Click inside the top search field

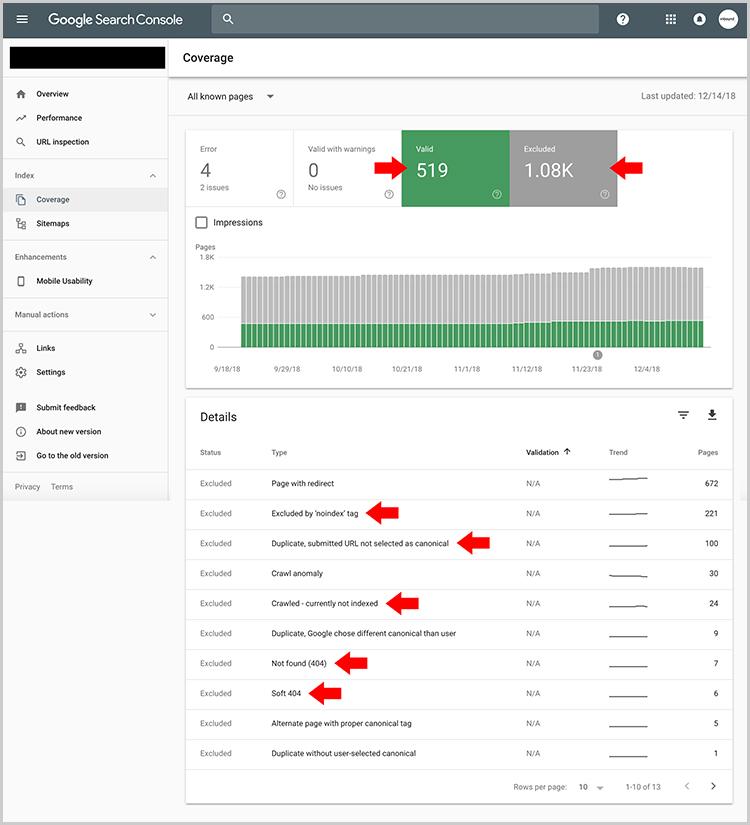coord(405,19)
